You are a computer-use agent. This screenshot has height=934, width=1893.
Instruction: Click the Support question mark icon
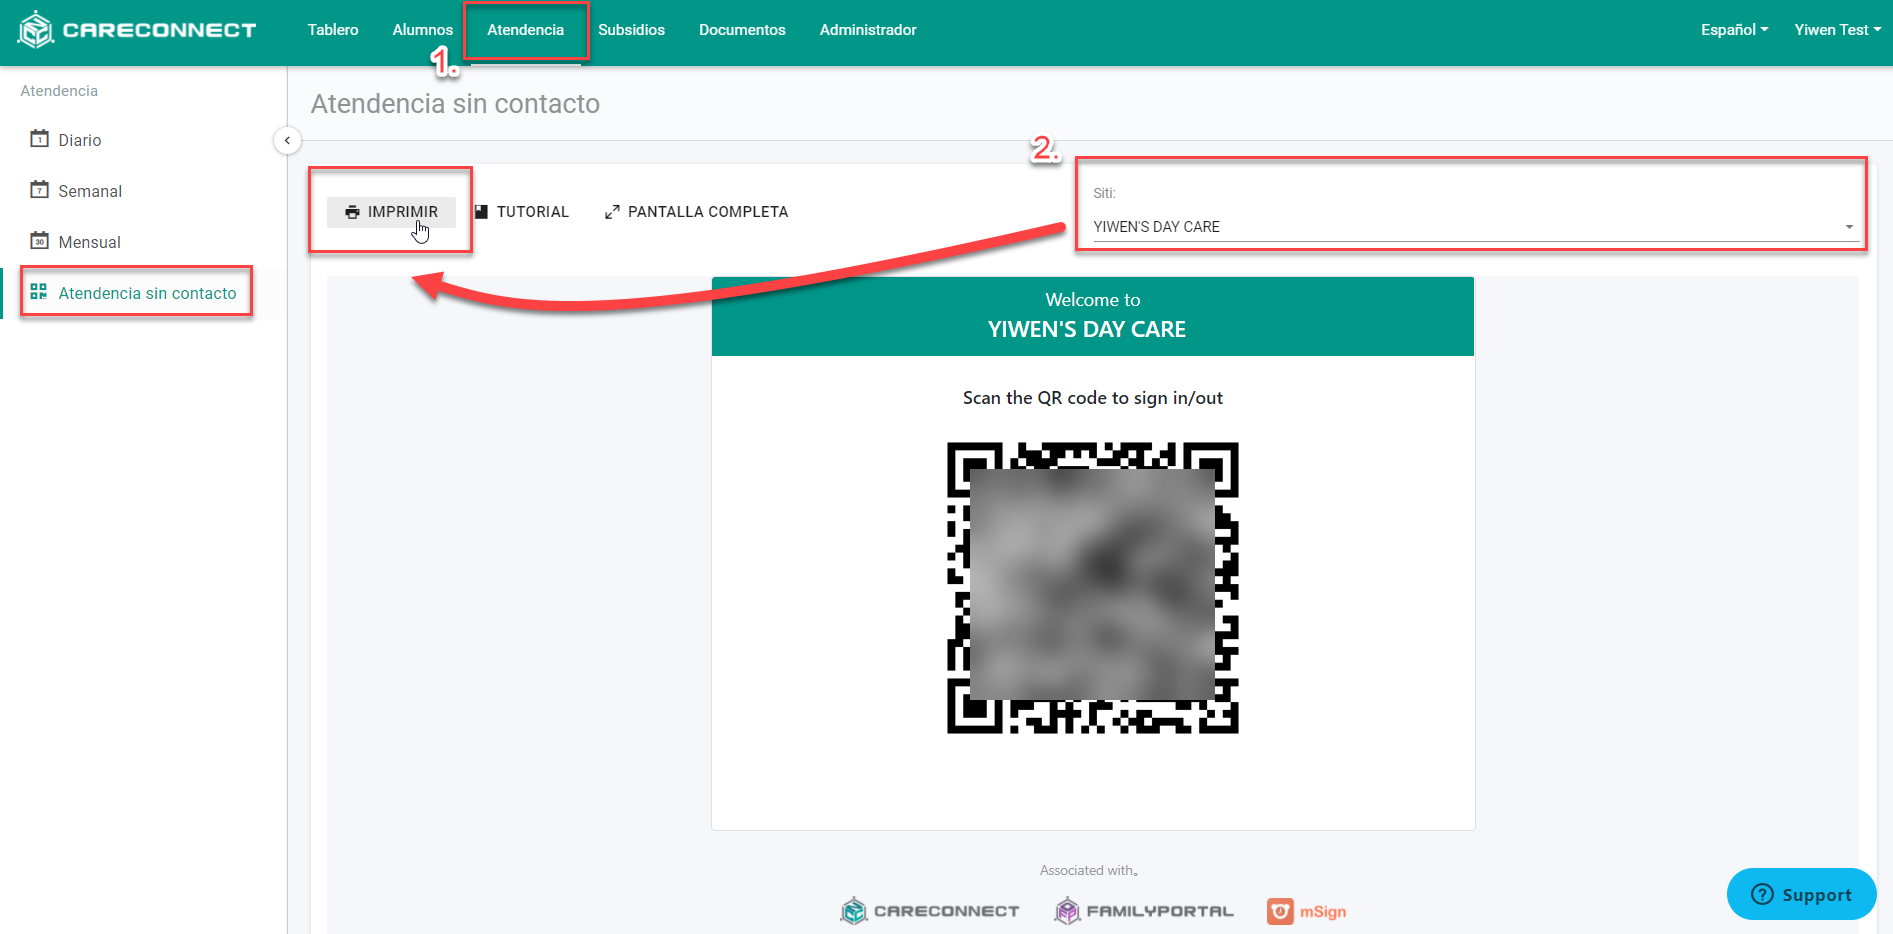point(1762,894)
